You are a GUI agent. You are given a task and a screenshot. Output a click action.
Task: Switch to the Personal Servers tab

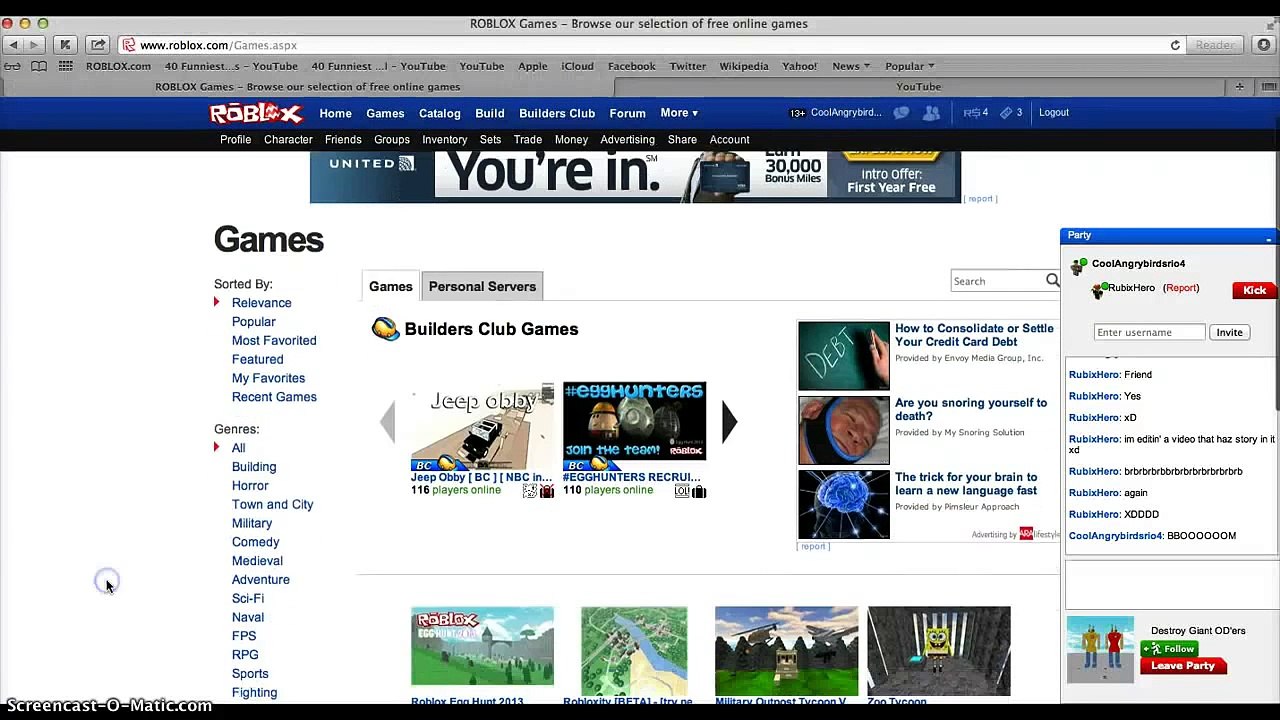click(482, 286)
